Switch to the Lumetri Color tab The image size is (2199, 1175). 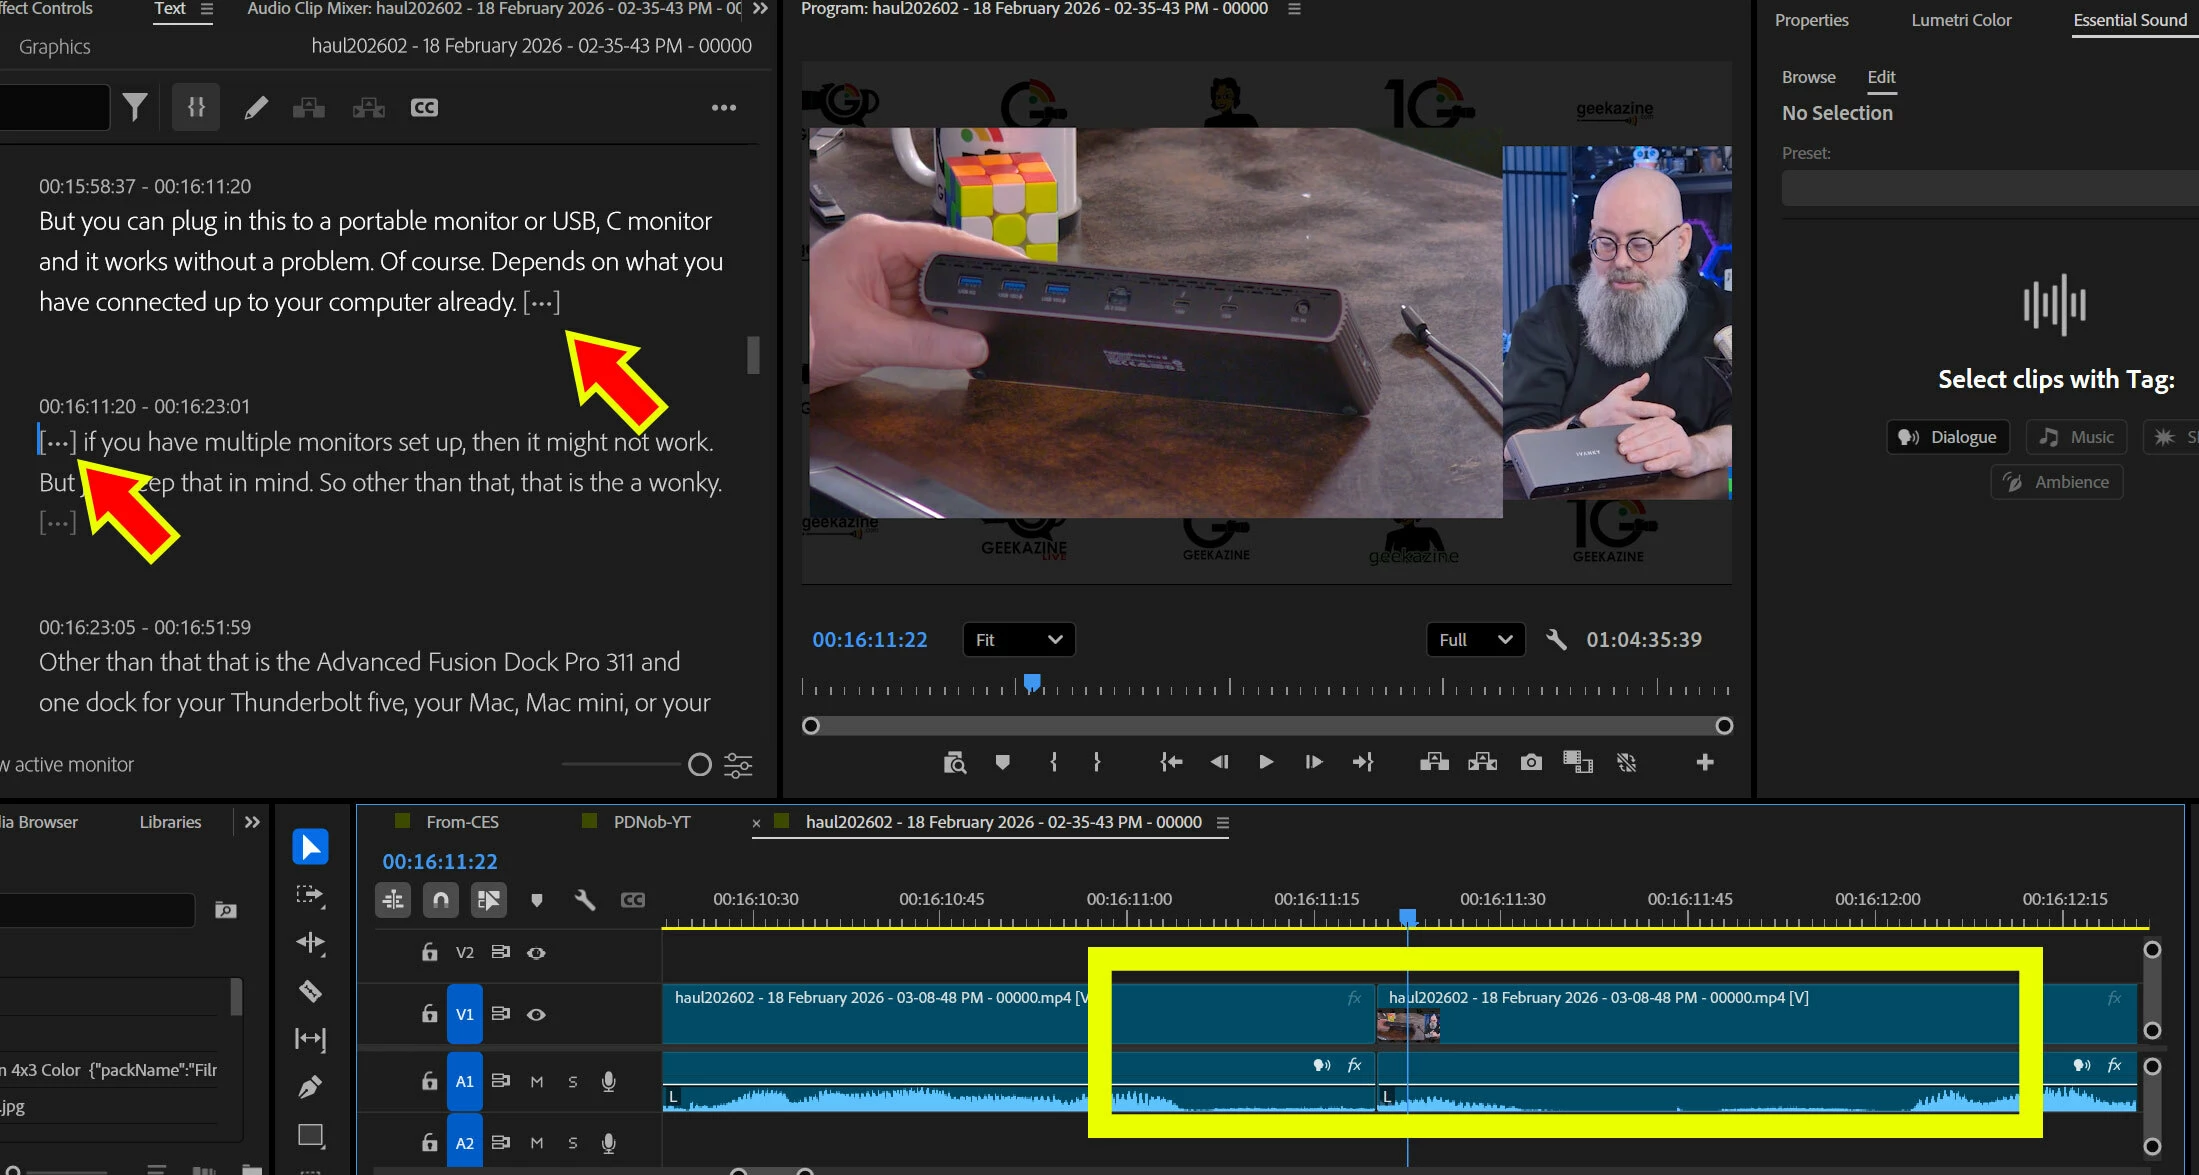coord(1960,20)
